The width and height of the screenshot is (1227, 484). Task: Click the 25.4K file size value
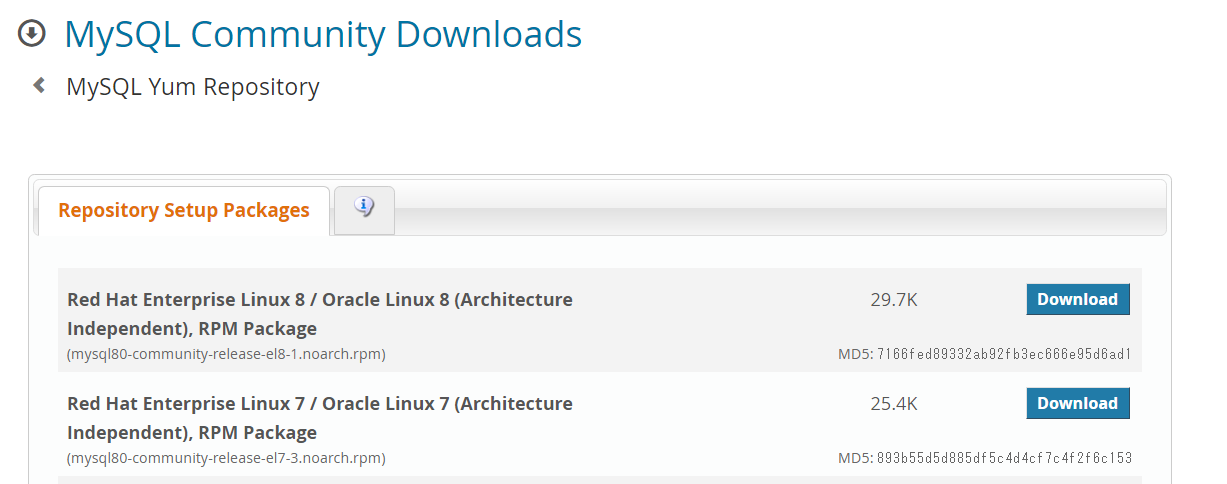894,404
